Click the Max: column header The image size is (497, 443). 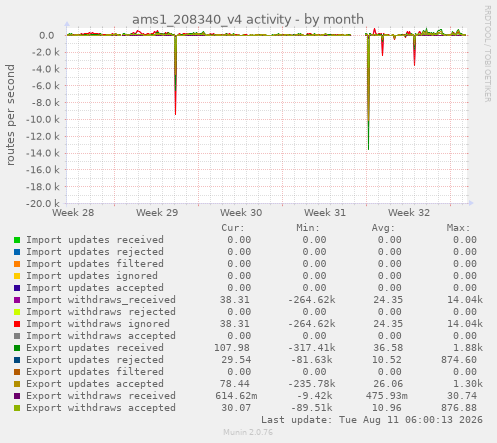(x=458, y=228)
